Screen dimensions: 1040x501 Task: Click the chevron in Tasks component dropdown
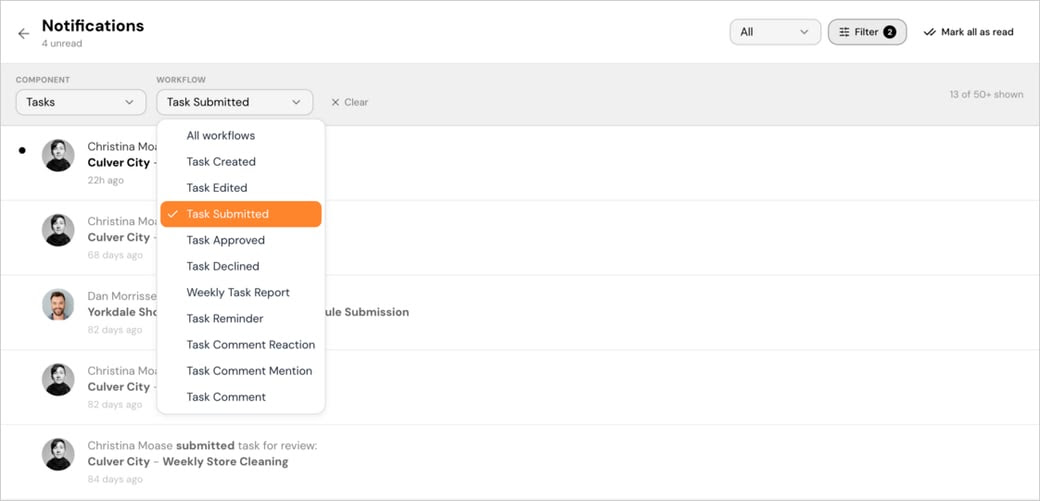(129, 102)
